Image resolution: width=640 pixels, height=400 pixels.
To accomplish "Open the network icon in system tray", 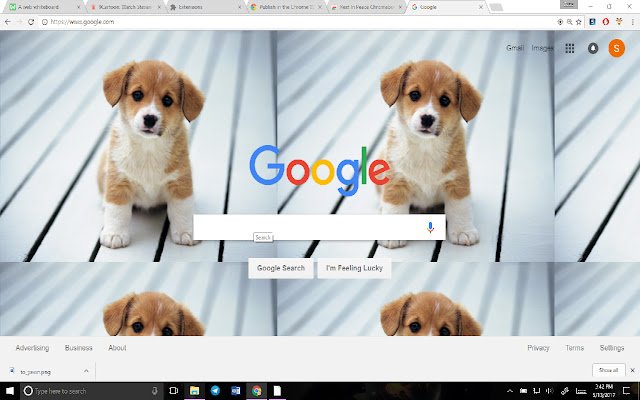I will point(537,391).
